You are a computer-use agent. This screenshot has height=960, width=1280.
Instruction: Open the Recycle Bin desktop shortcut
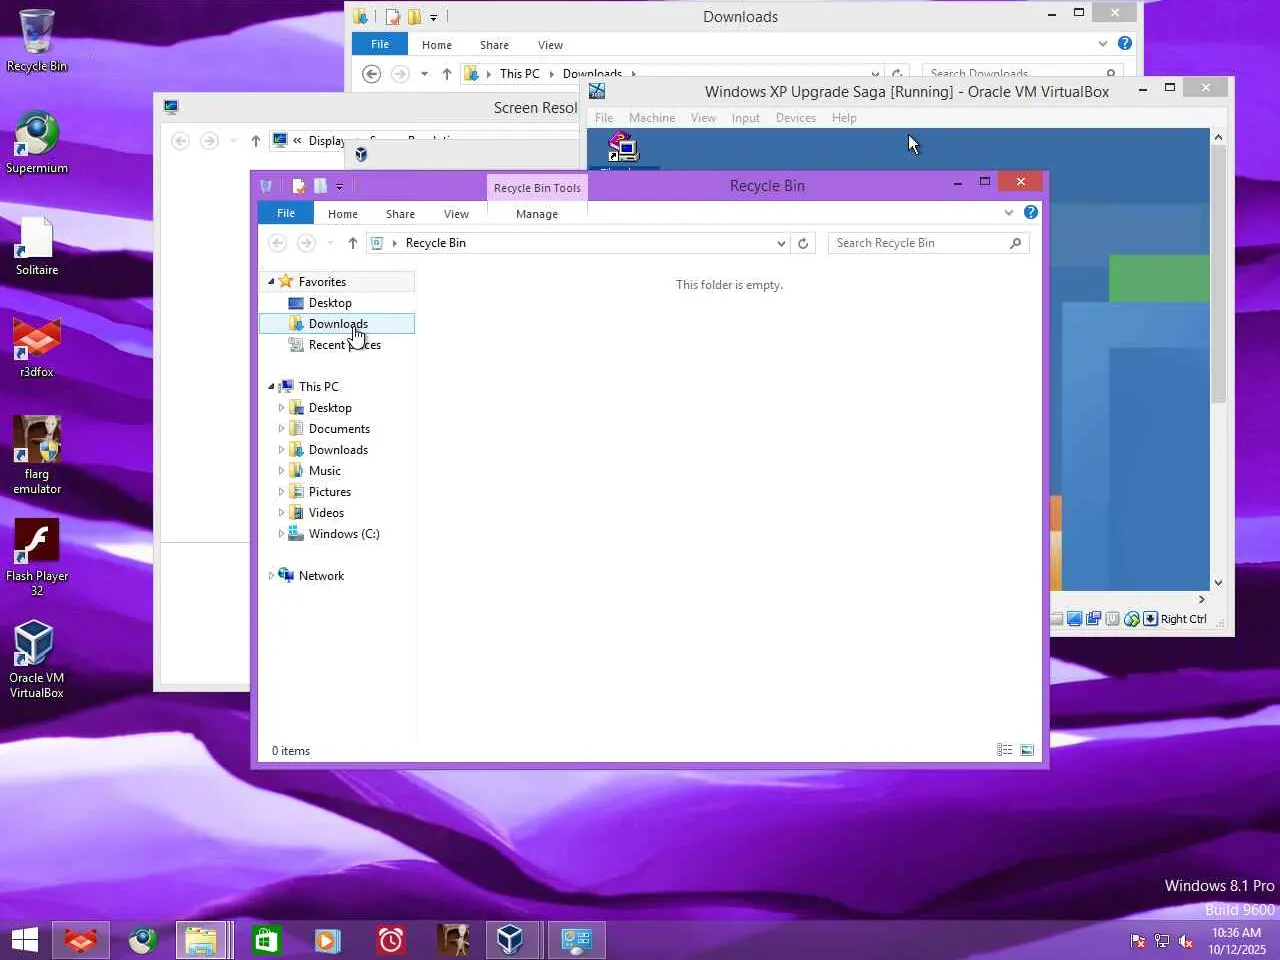coord(37,41)
